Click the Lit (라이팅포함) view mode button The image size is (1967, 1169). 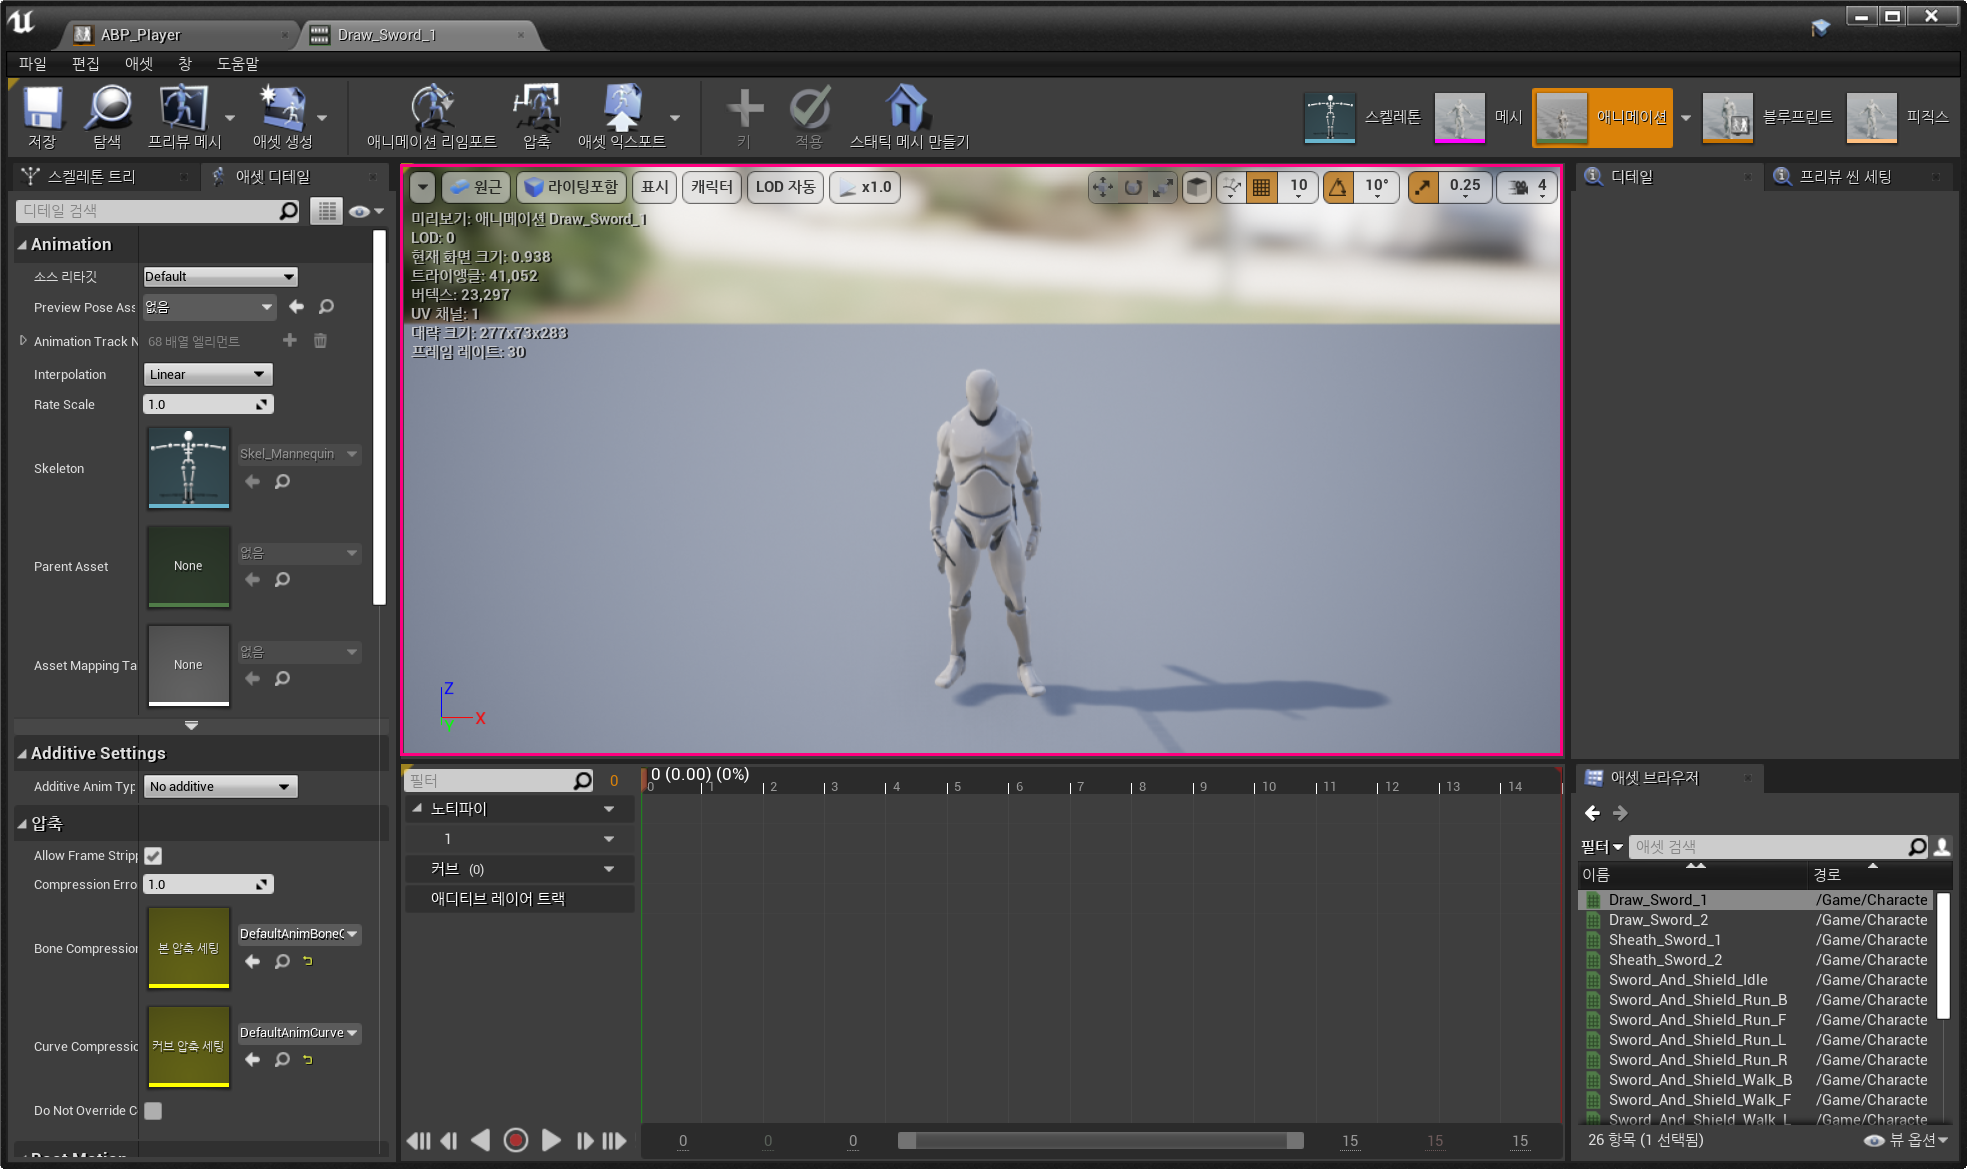click(x=572, y=187)
